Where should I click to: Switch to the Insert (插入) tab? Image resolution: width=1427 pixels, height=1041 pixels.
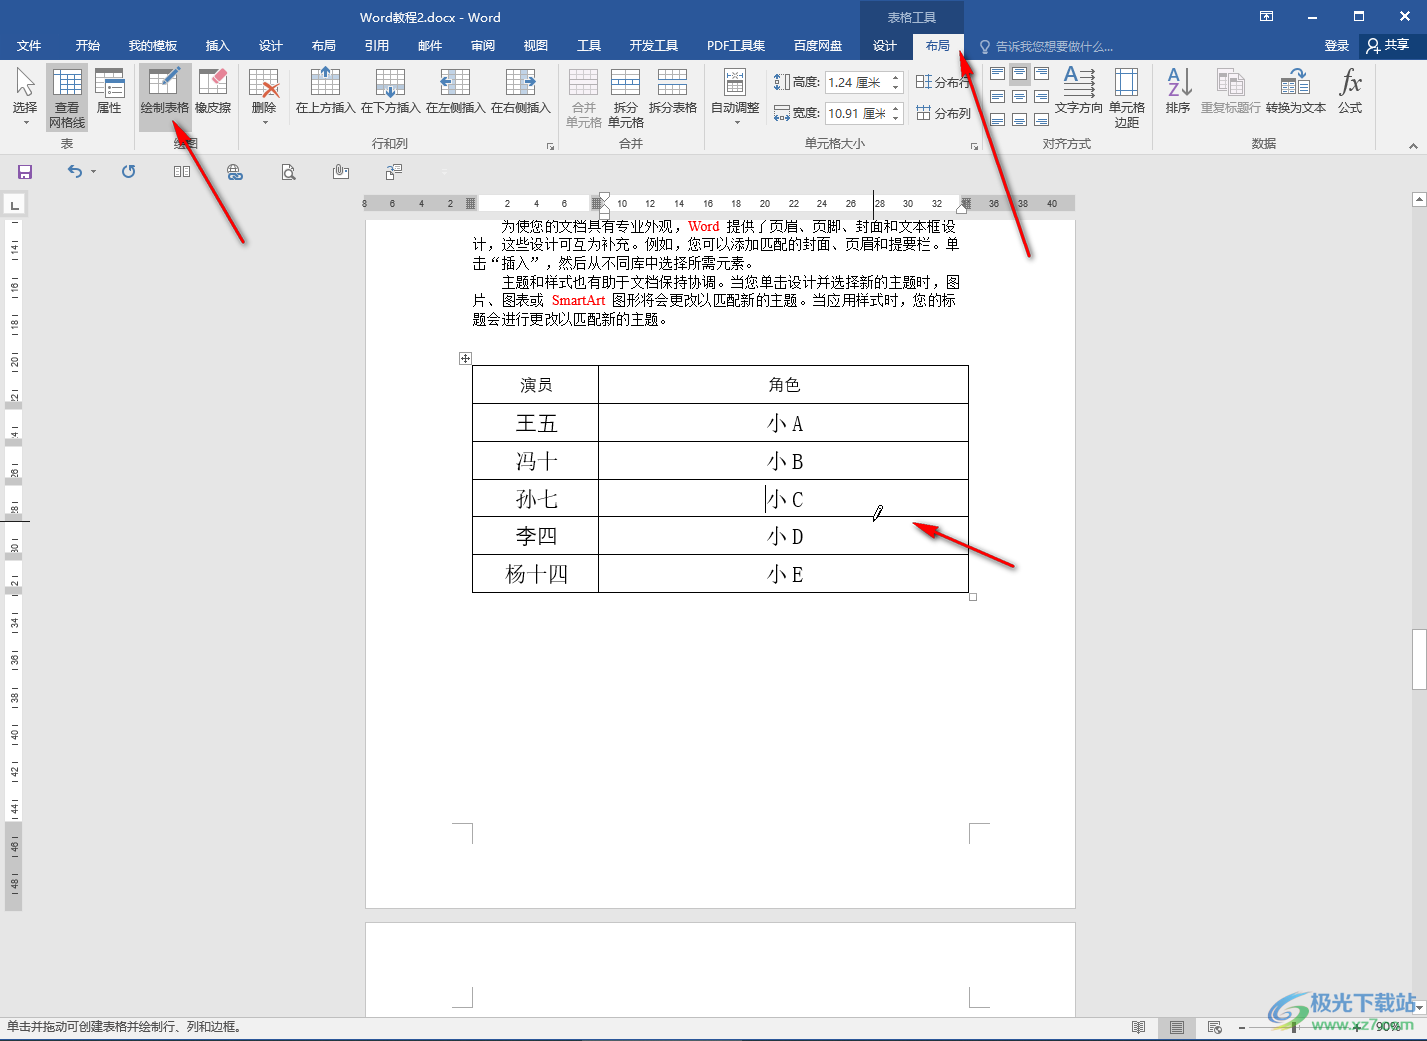point(217,46)
